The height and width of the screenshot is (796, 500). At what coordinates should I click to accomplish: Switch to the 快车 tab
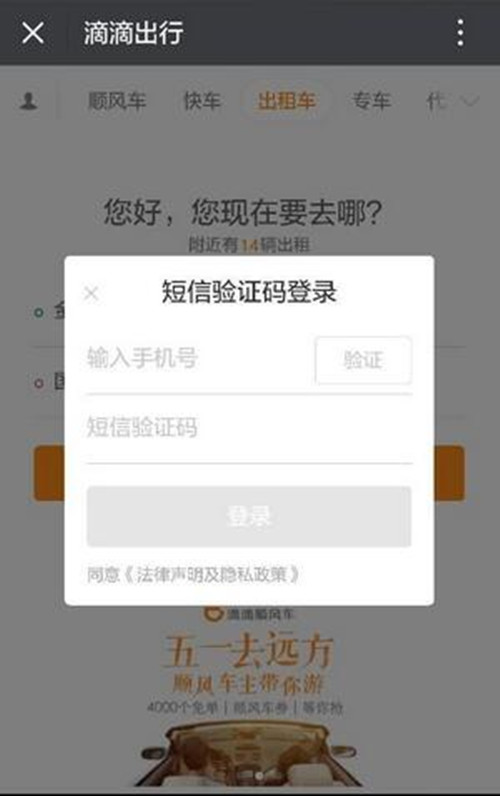tap(202, 101)
